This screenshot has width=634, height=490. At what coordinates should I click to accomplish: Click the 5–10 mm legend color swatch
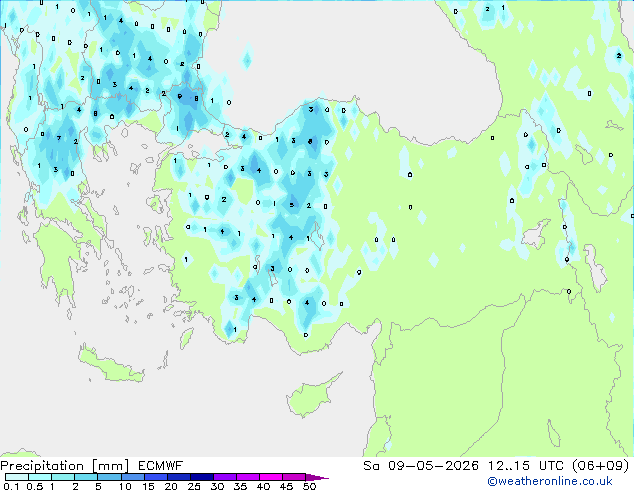tap(109, 477)
